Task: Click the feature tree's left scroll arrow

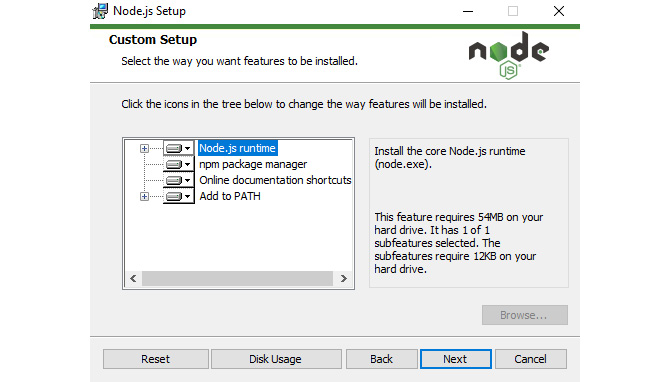Action: click(133, 279)
